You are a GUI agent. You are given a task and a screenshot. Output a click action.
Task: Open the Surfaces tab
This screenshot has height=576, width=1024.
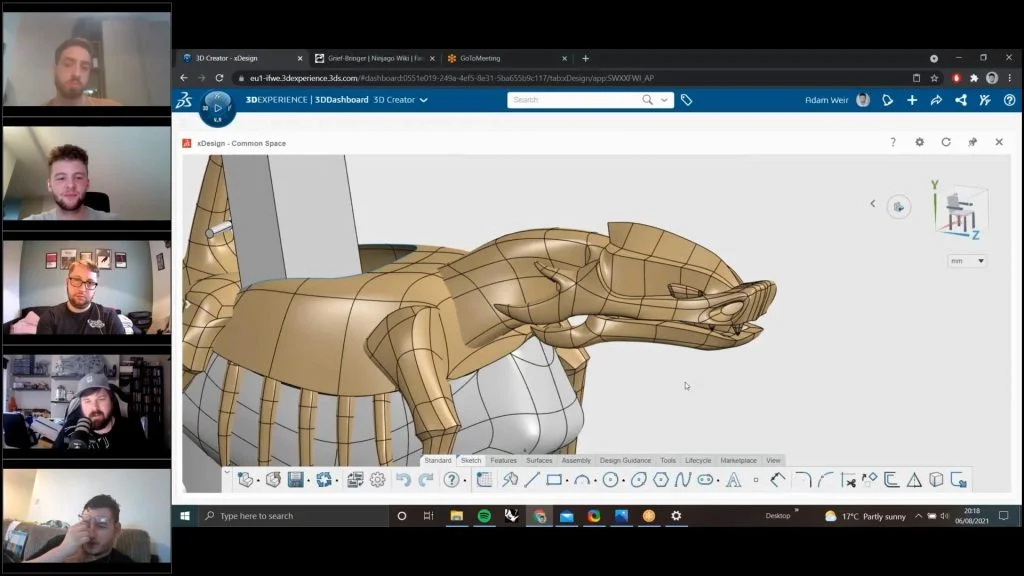(x=539, y=460)
